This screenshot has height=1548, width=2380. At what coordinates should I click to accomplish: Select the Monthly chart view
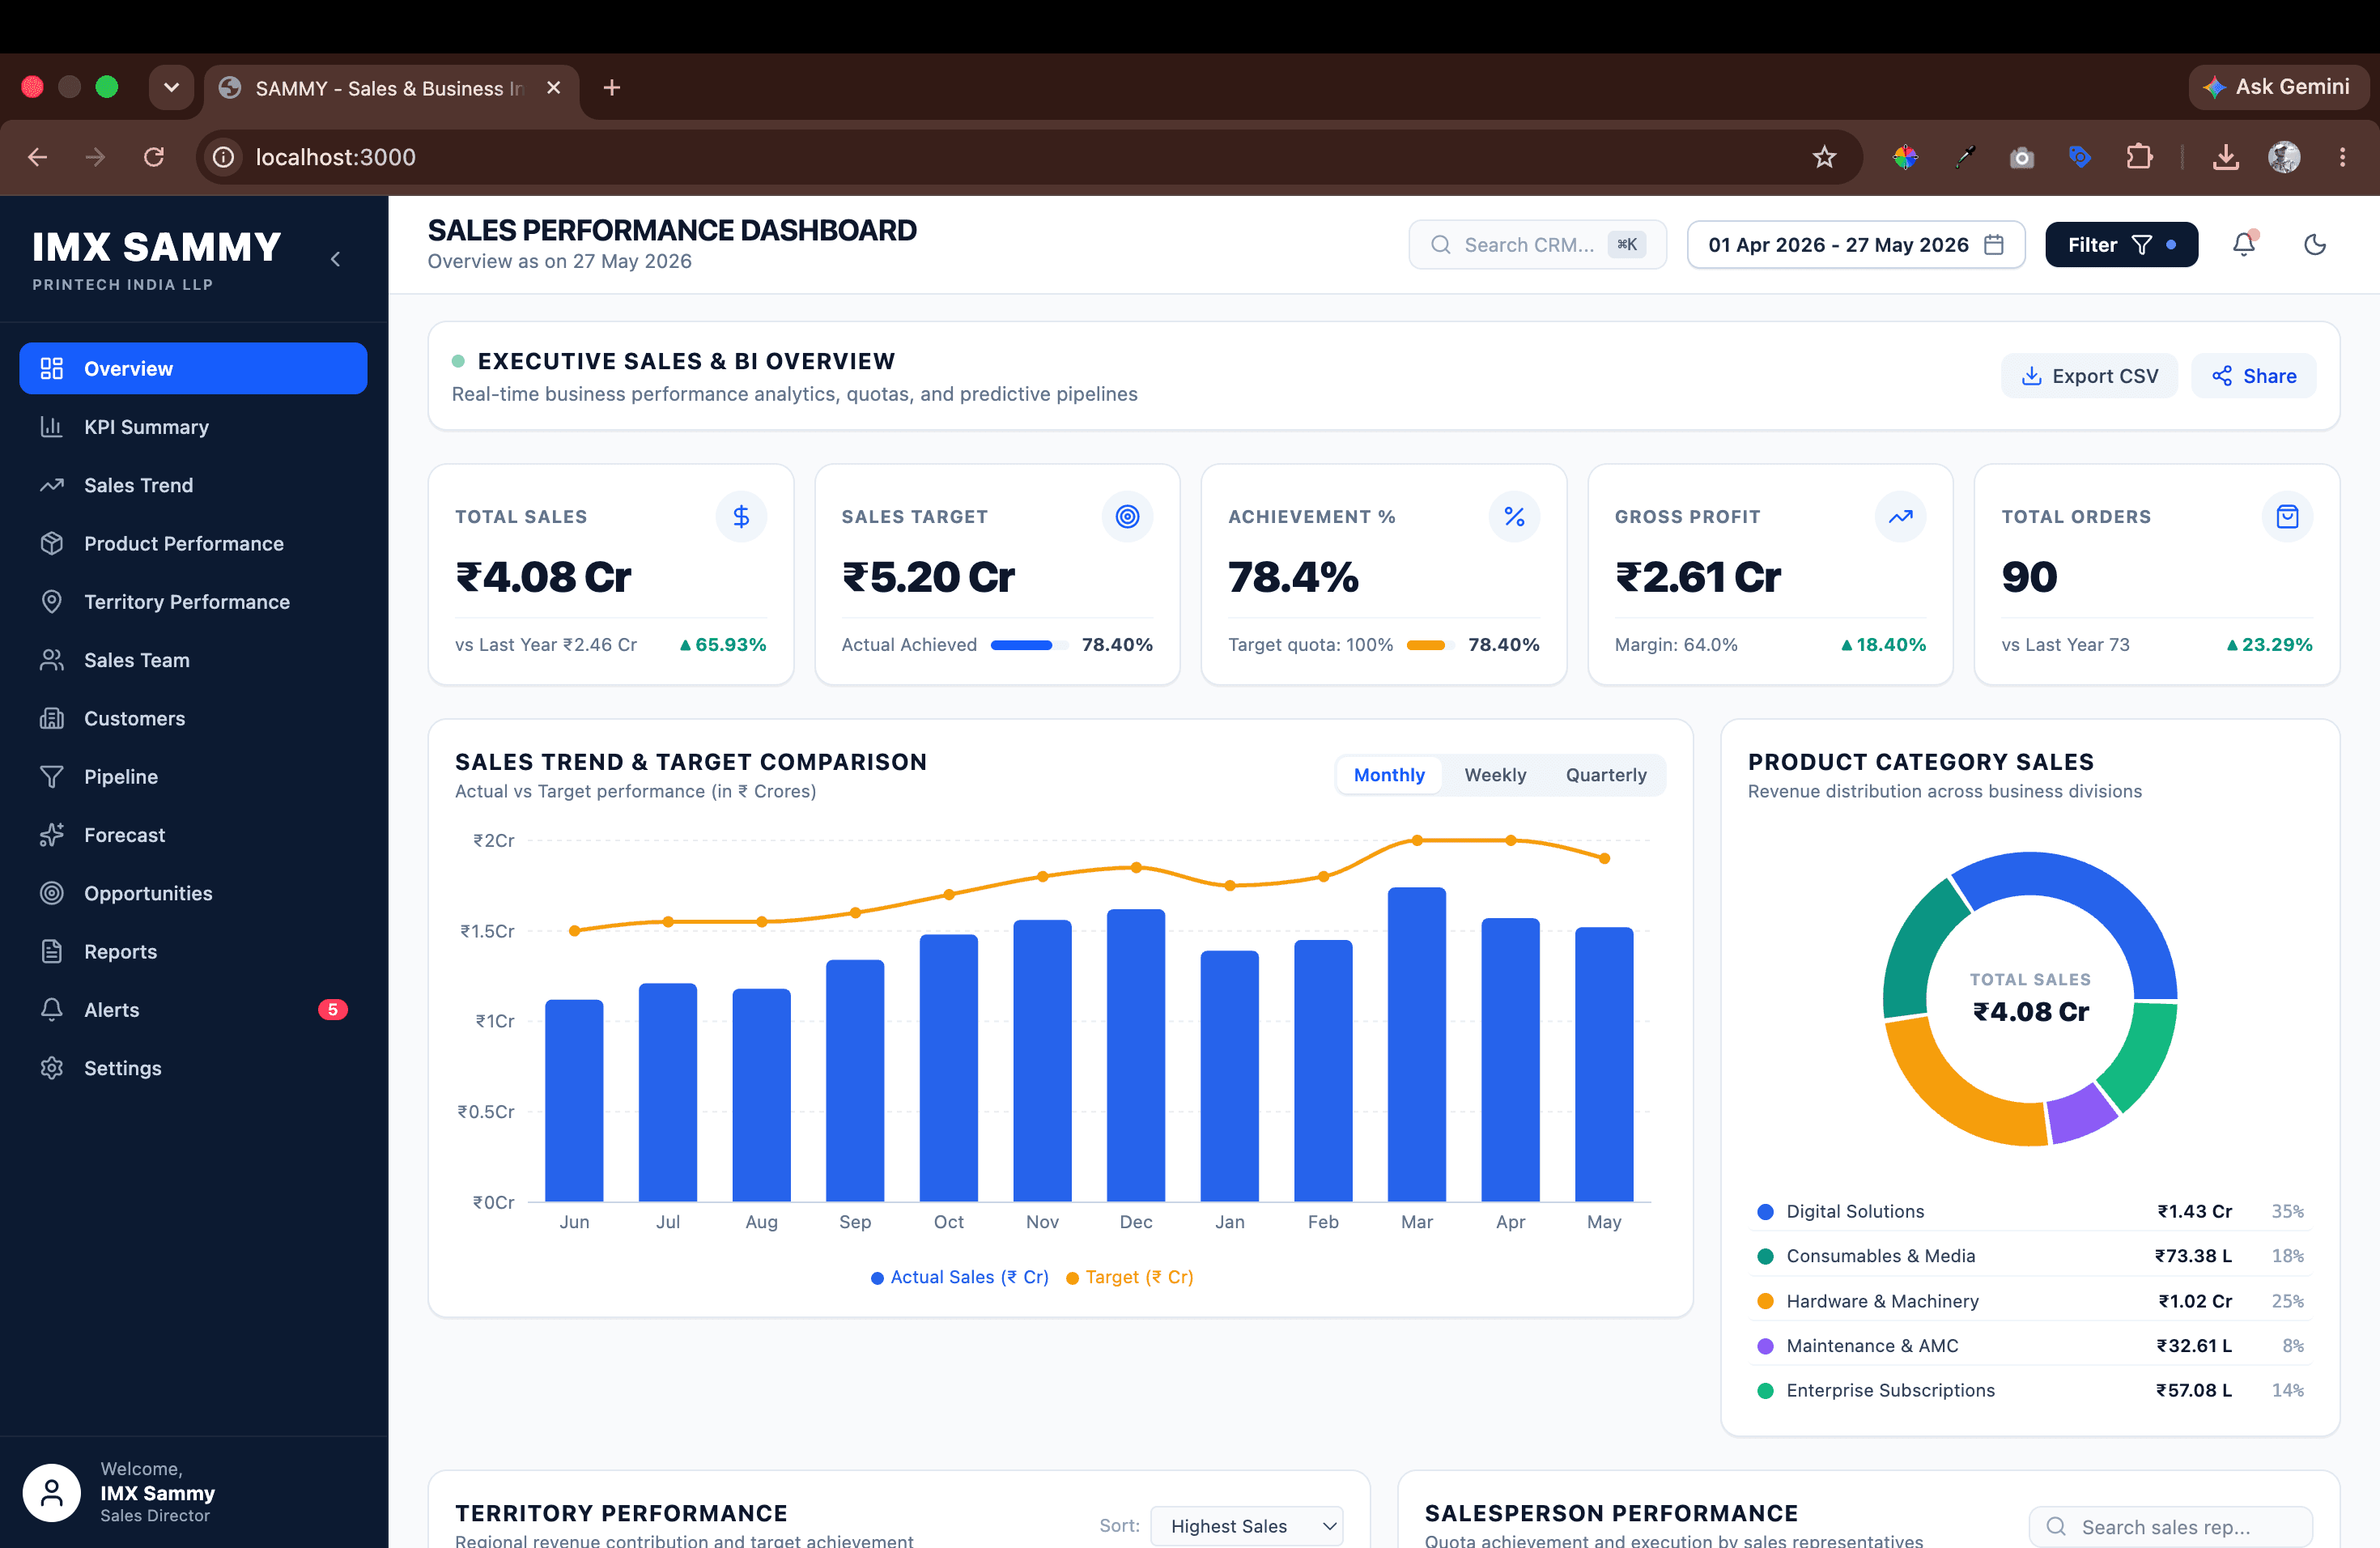[x=1389, y=775]
